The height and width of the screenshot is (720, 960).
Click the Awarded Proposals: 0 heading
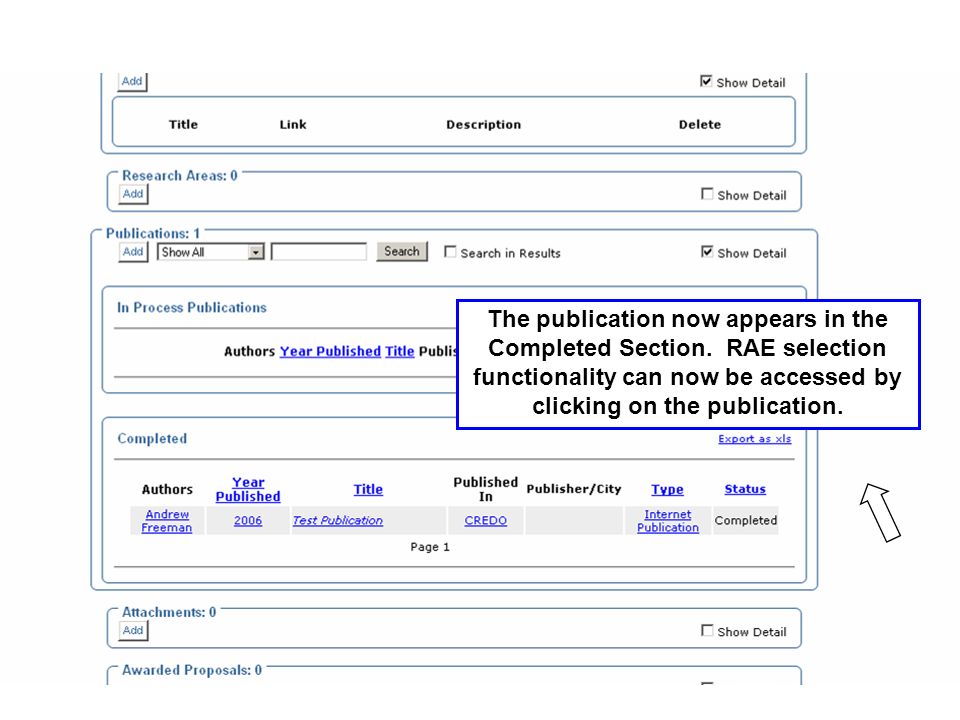[192, 670]
